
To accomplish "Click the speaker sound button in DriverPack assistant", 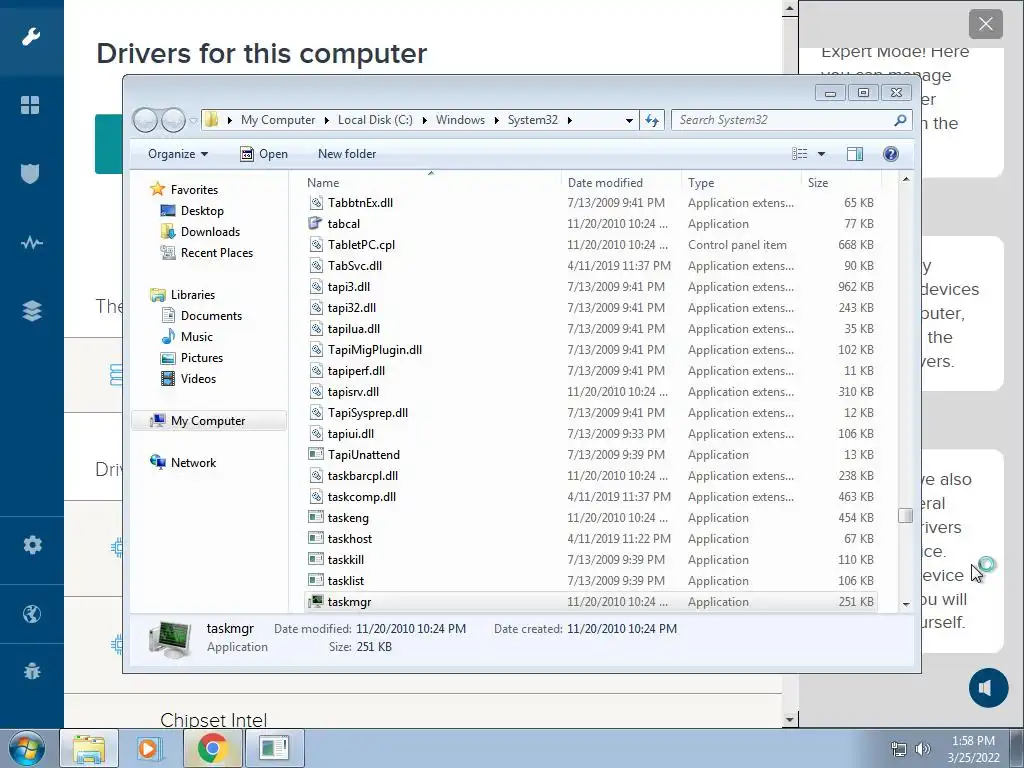I will (988, 688).
